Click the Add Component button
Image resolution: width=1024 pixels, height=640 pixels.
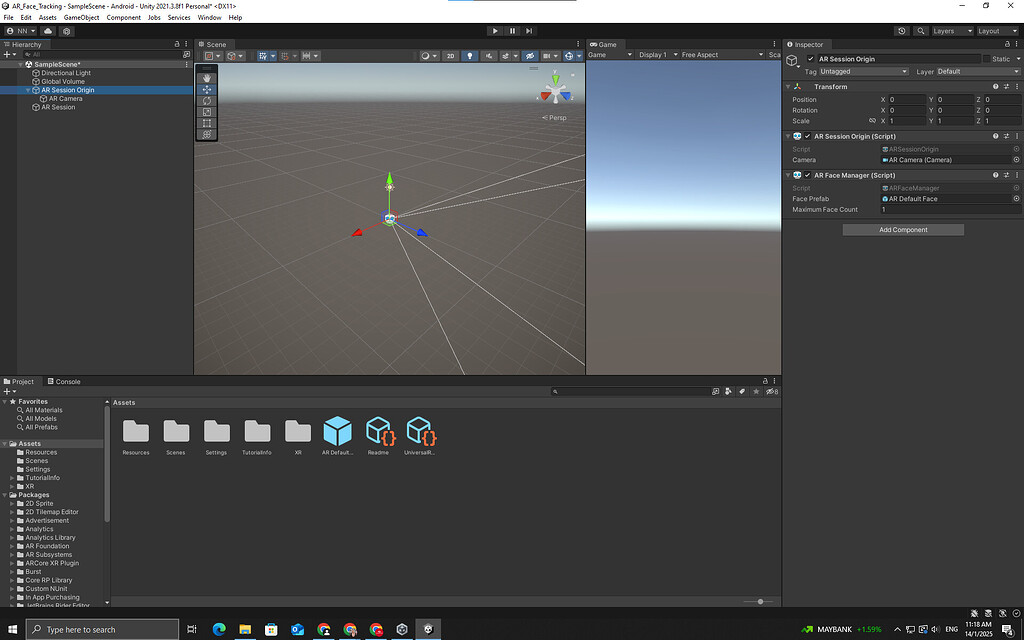(902, 229)
